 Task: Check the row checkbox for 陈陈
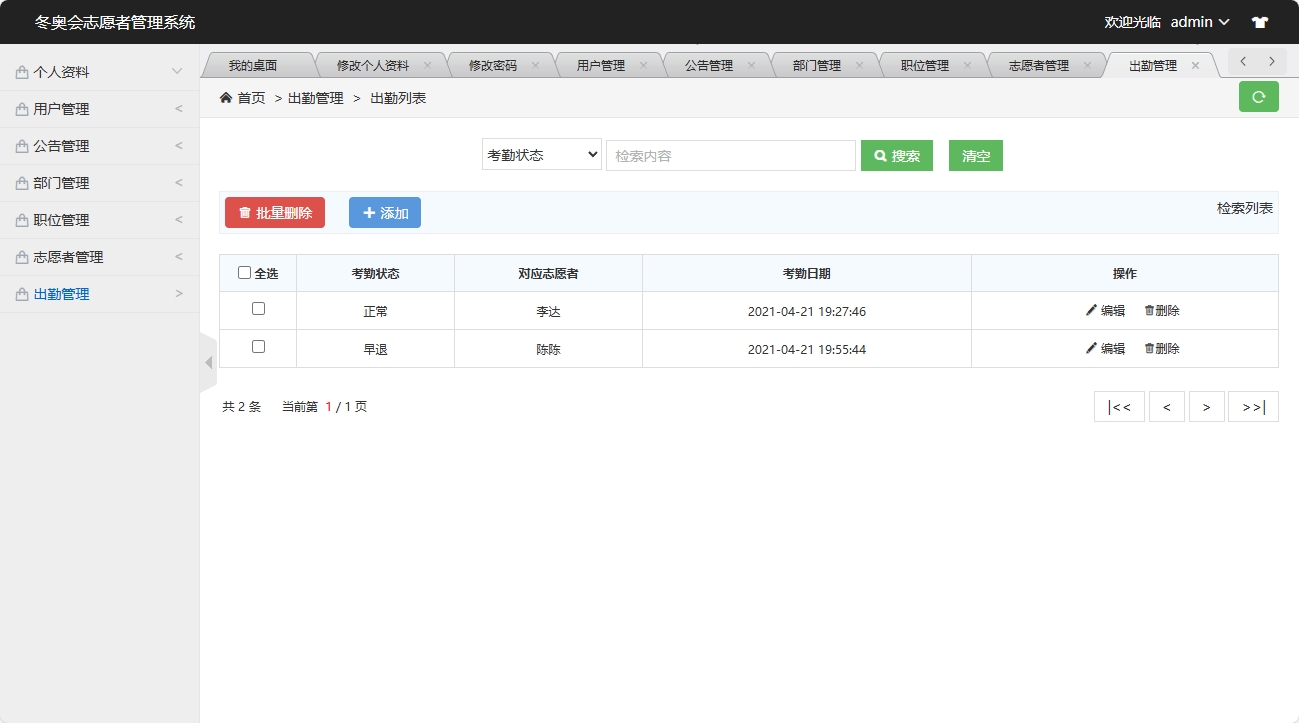[x=257, y=347]
